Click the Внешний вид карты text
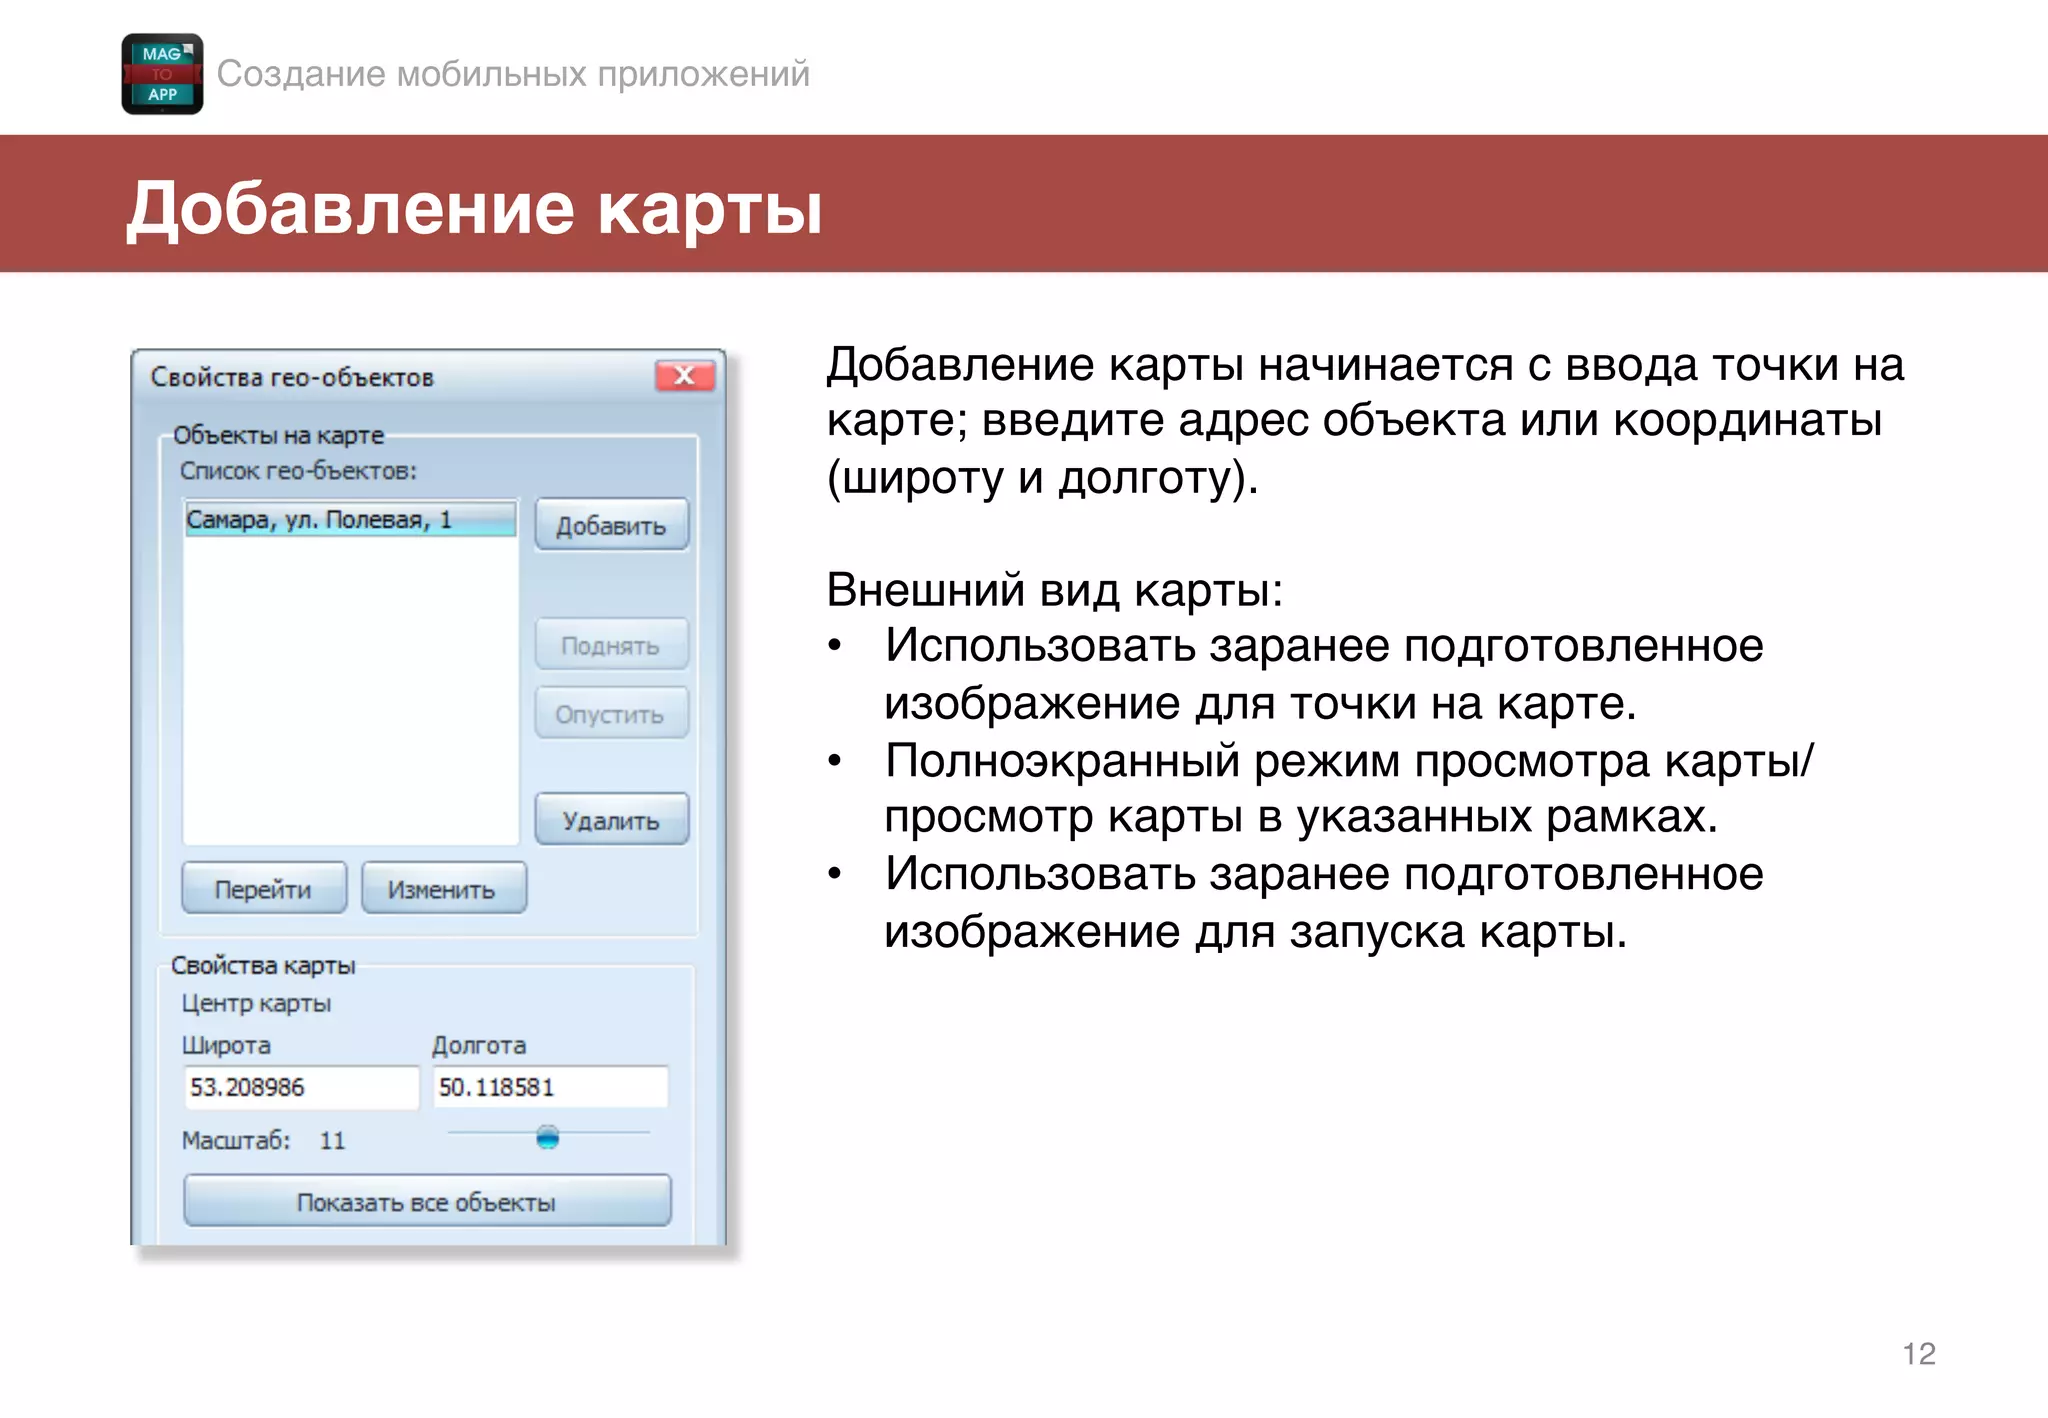The height and width of the screenshot is (1418, 2048). [1053, 589]
